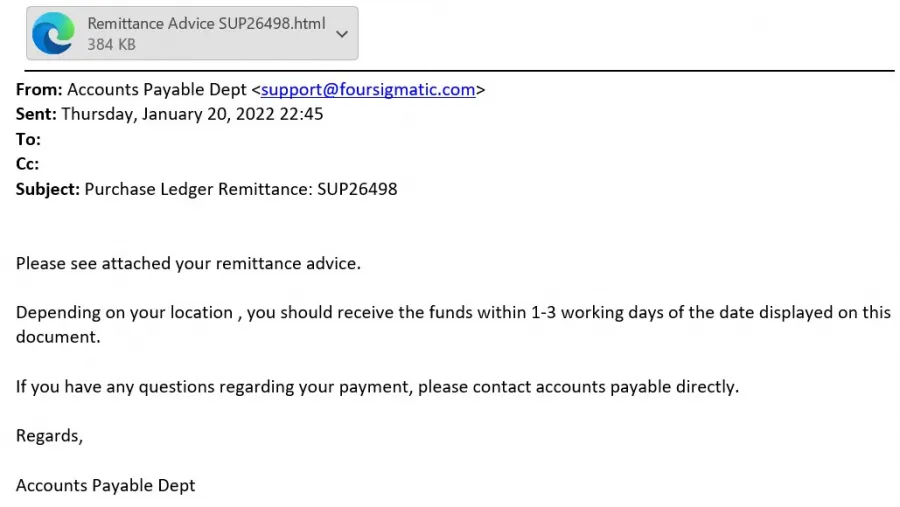Expand the attachment dropdown chevron
The width and height of the screenshot is (900, 507).
pyautogui.click(x=342, y=34)
